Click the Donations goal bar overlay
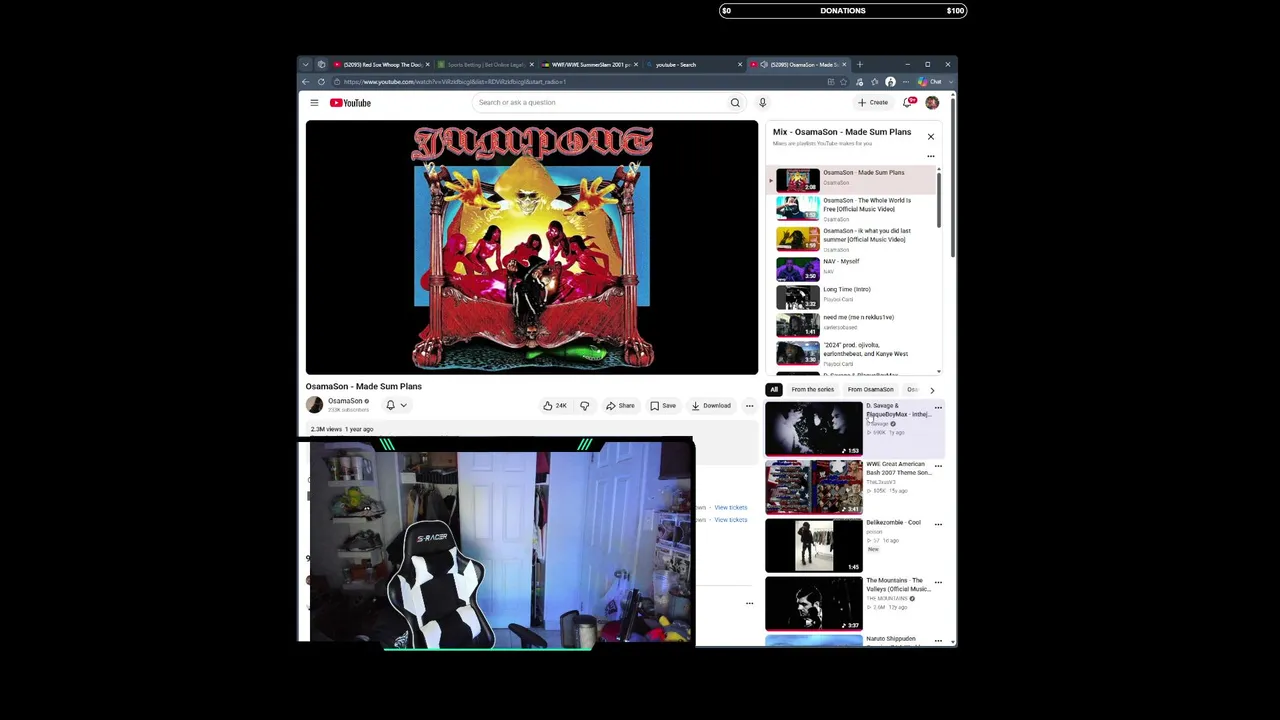This screenshot has height=720, width=1280. [843, 11]
